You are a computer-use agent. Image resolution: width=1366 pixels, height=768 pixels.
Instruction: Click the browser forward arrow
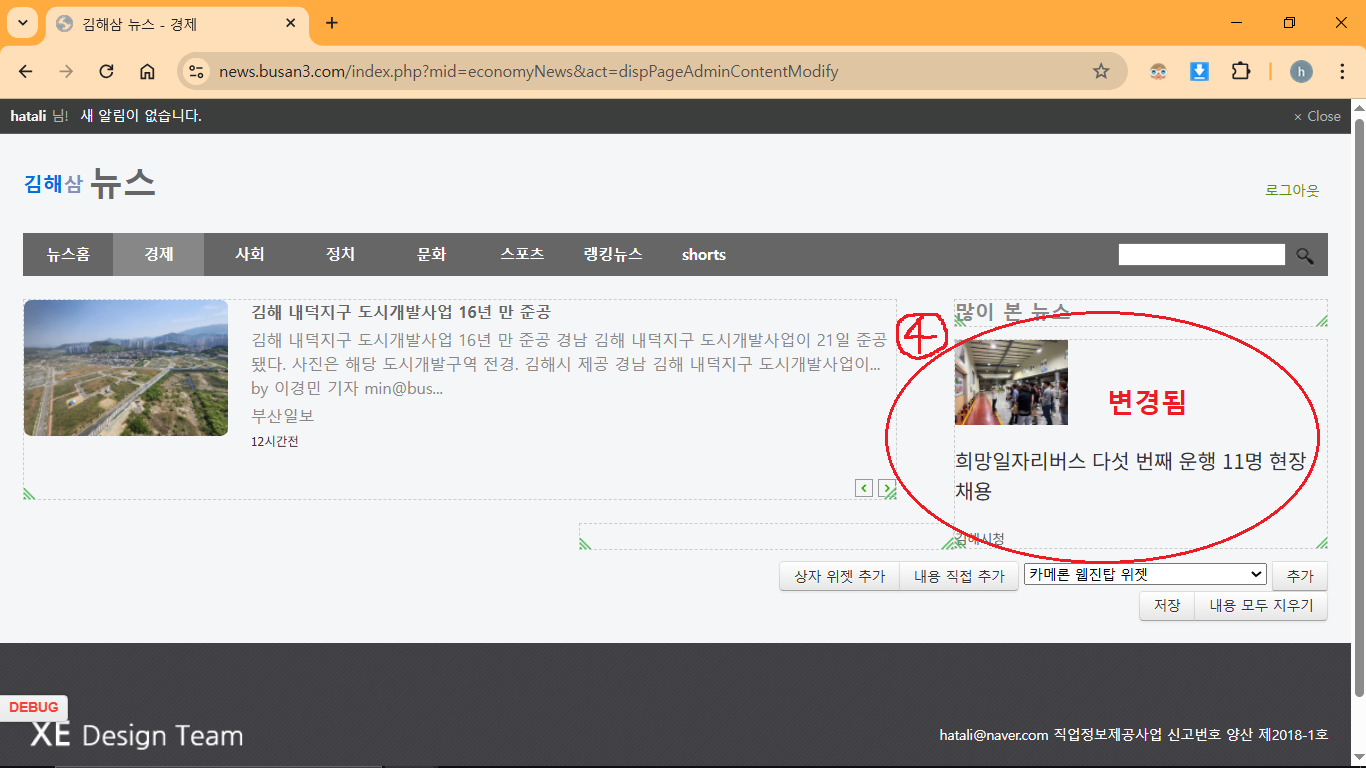click(x=66, y=71)
